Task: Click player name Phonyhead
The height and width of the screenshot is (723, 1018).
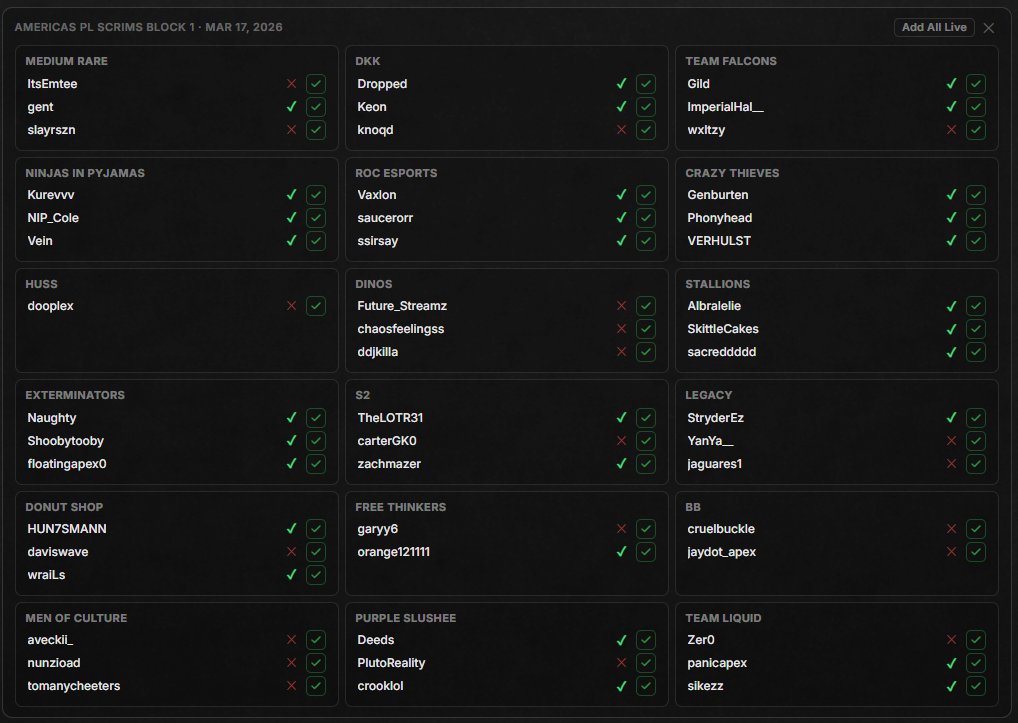Action: click(x=719, y=218)
